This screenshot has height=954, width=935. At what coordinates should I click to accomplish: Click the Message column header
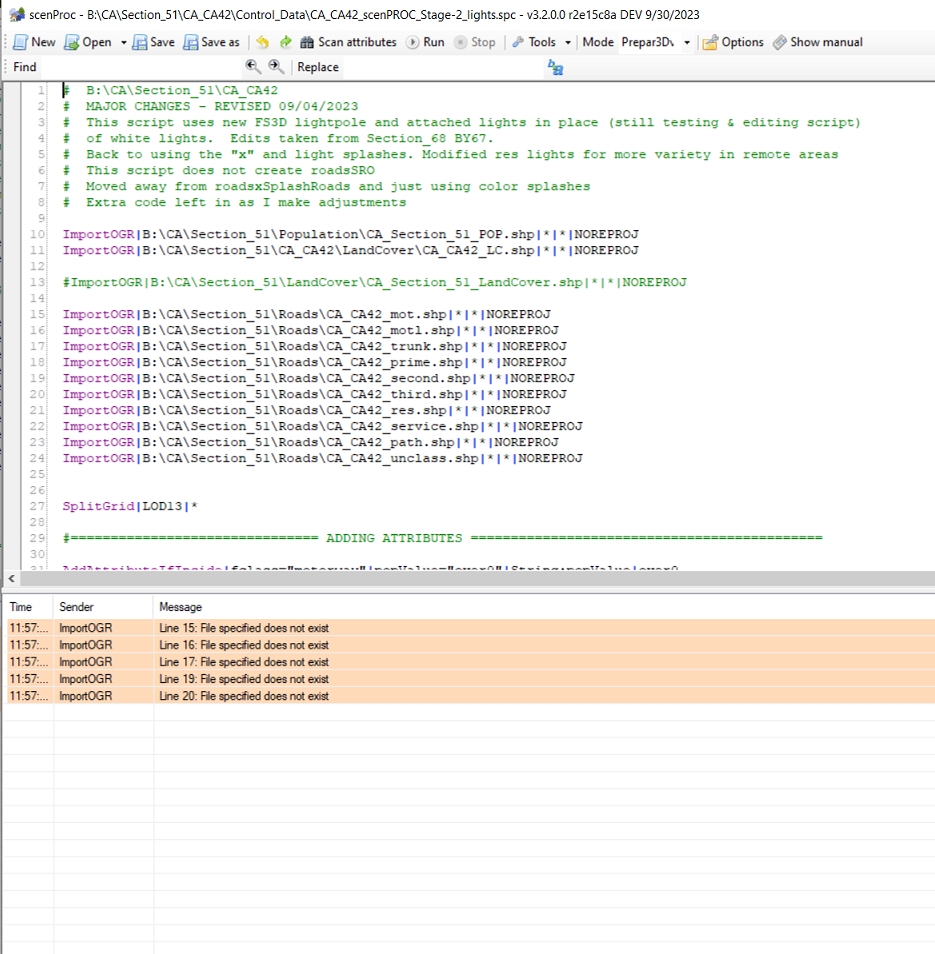[x=544, y=607]
